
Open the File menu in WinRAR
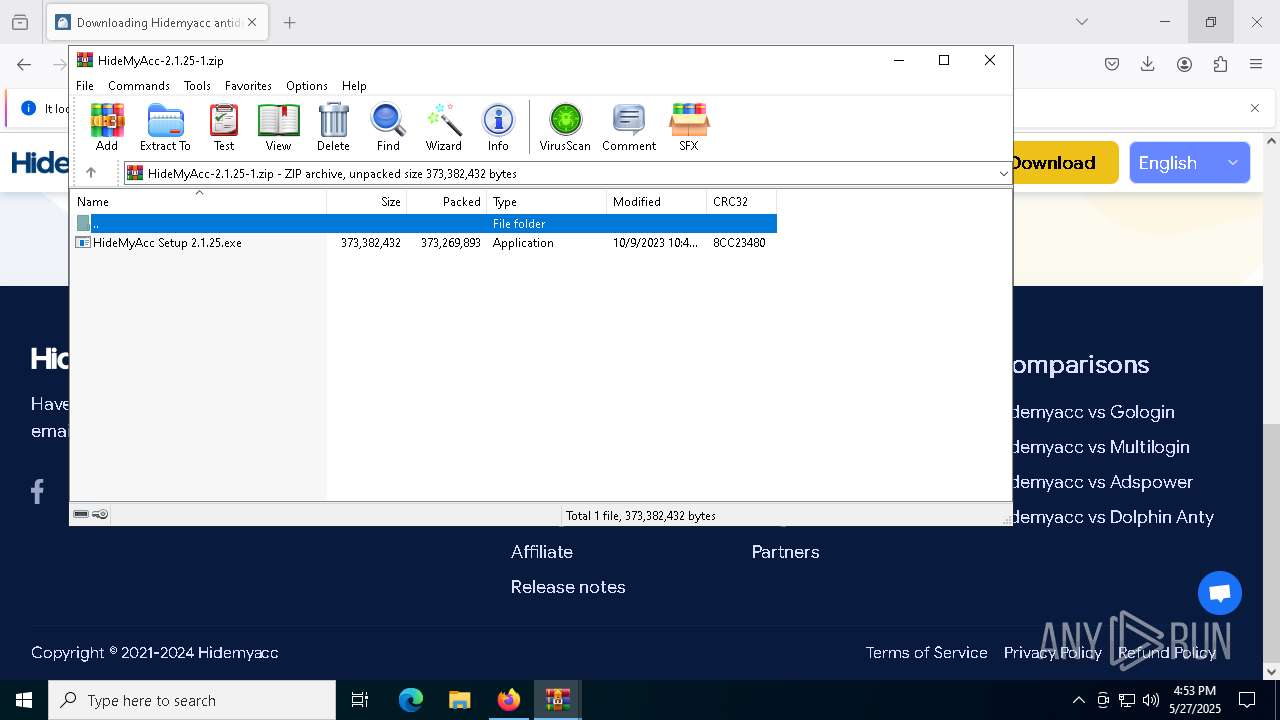(x=85, y=86)
